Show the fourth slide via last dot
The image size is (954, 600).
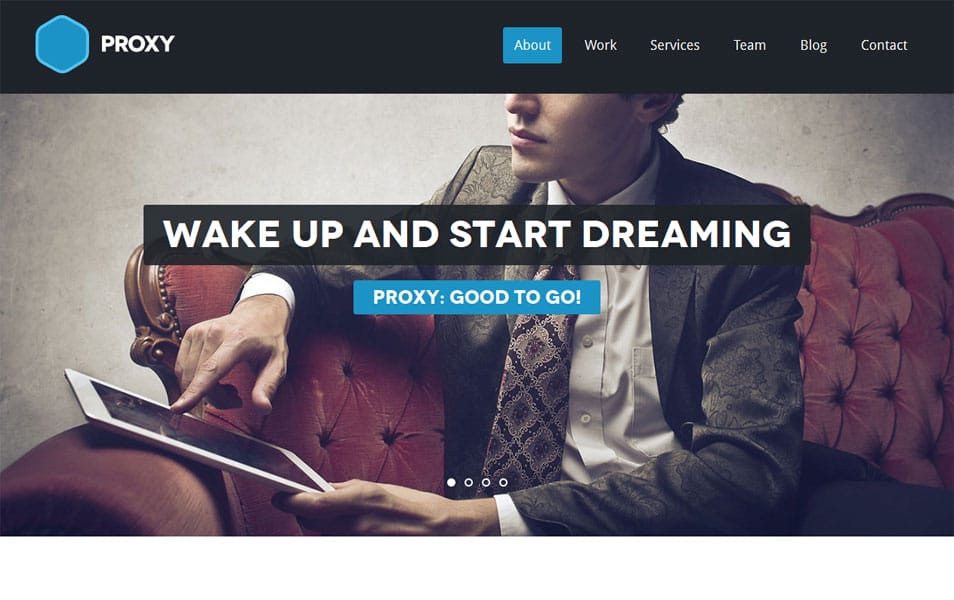tap(504, 482)
